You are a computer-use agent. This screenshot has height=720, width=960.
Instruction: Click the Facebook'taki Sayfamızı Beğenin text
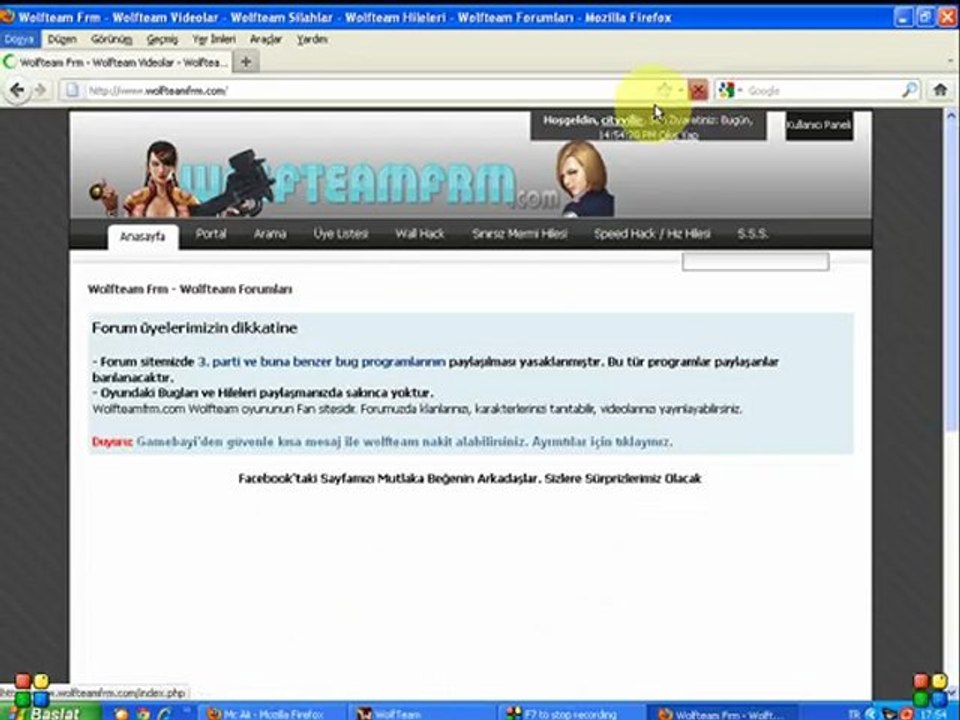(469, 478)
